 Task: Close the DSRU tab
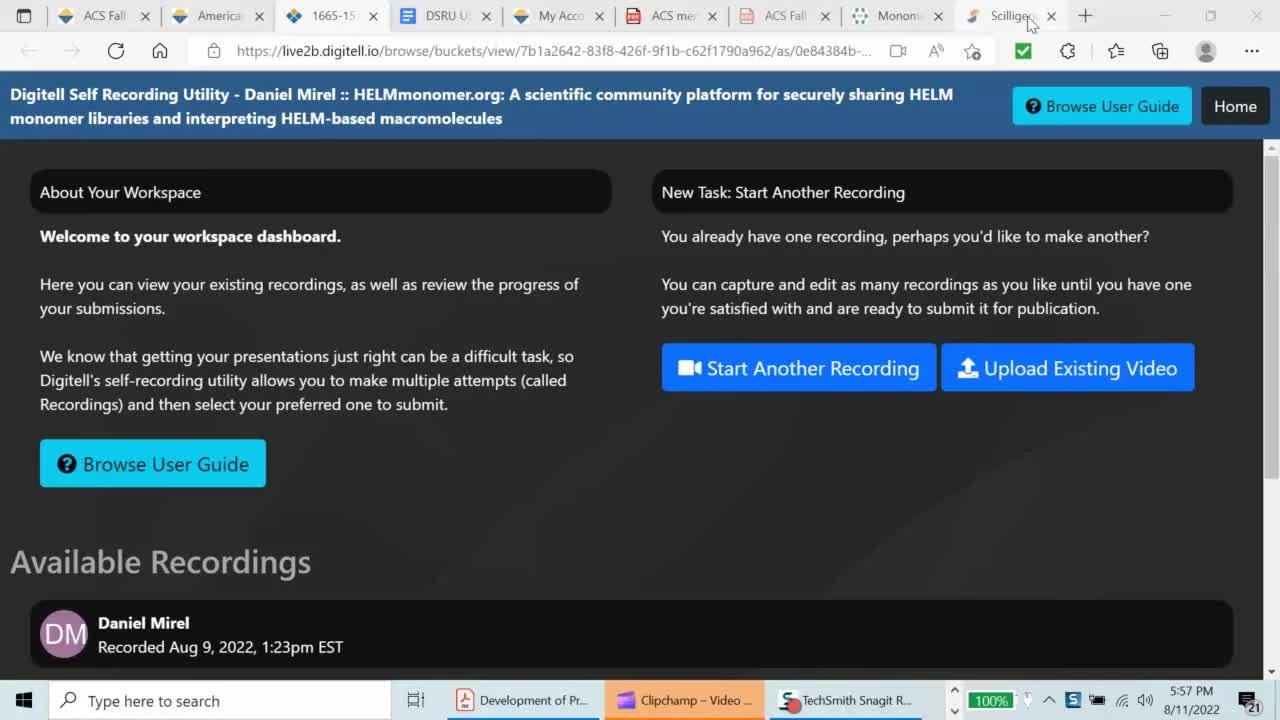[x=485, y=16]
